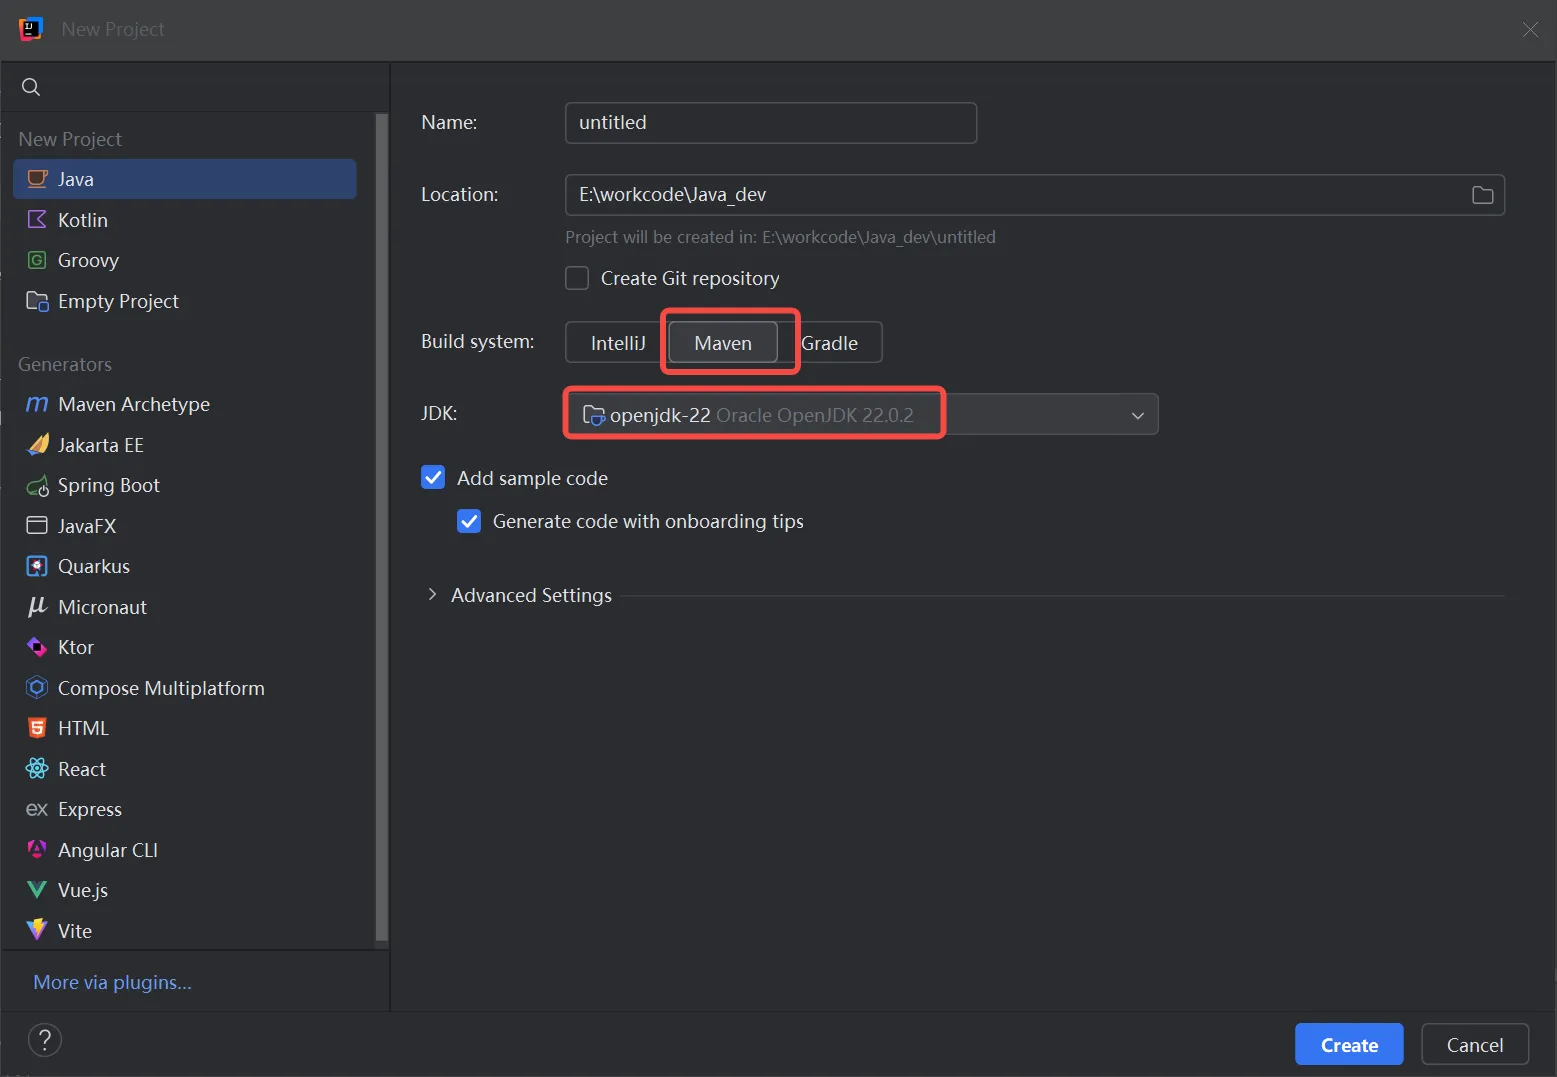1557x1077 pixels.
Task: Select the Micronaut generator label
Action: click(102, 607)
